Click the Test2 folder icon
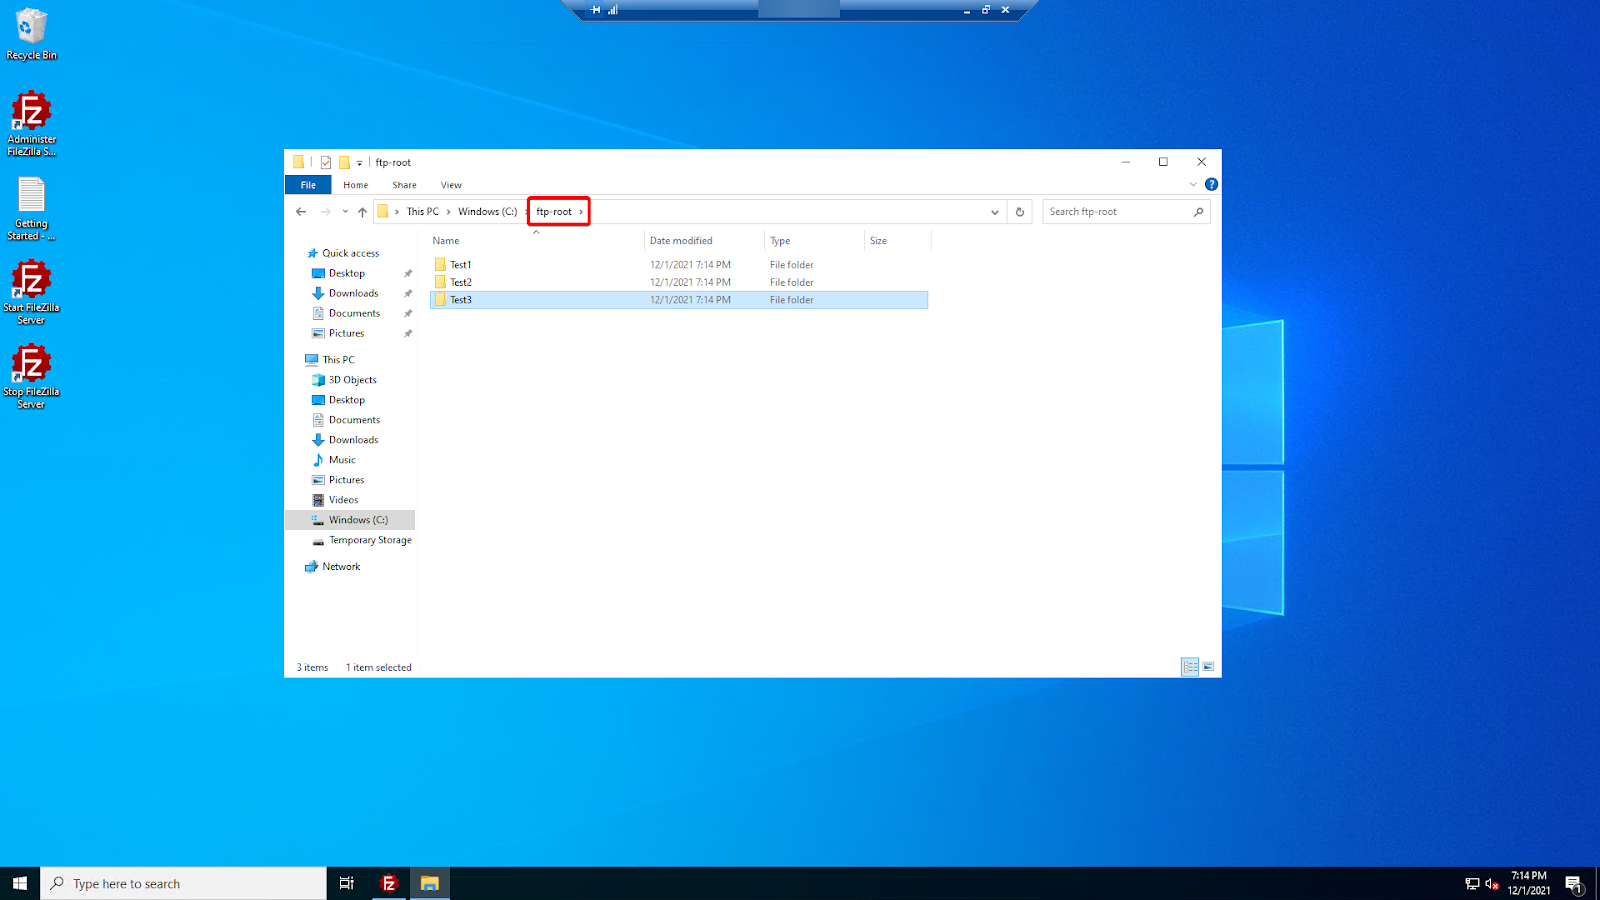Image resolution: width=1600 pixels, height=900 pixels. coord(440,282)
